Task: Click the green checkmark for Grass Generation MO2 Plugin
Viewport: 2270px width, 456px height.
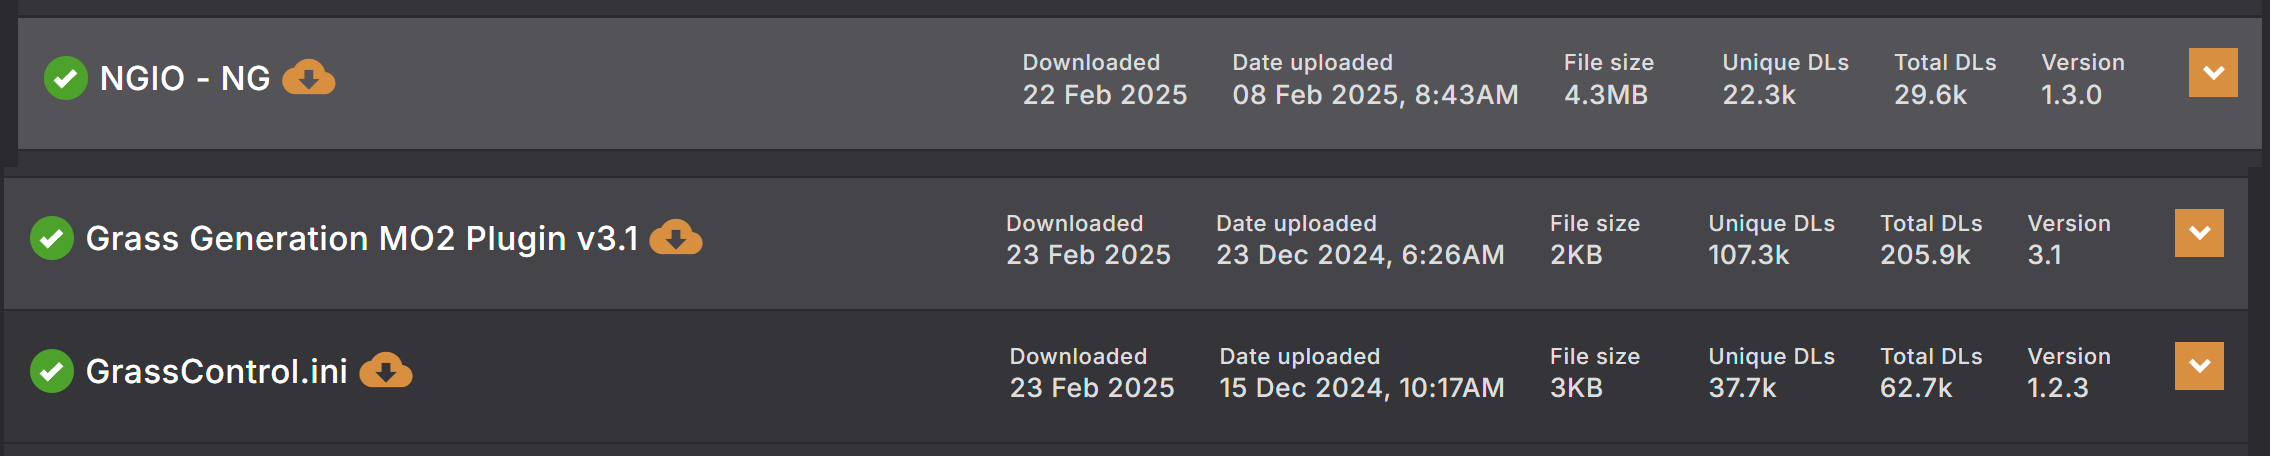Action: click(52, 238)
